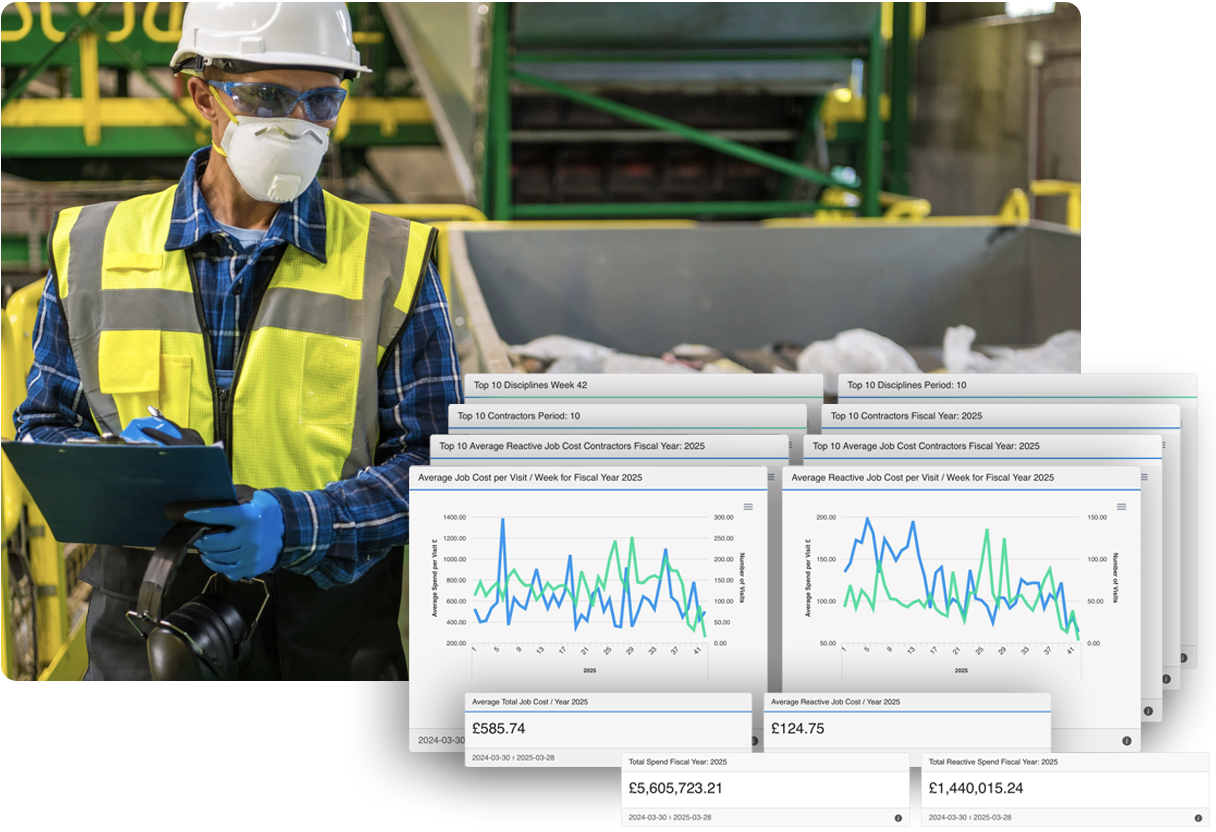The image size is (1216, 832).
Task: Click the Total Spend card date range text
Action: click(670, 818)
